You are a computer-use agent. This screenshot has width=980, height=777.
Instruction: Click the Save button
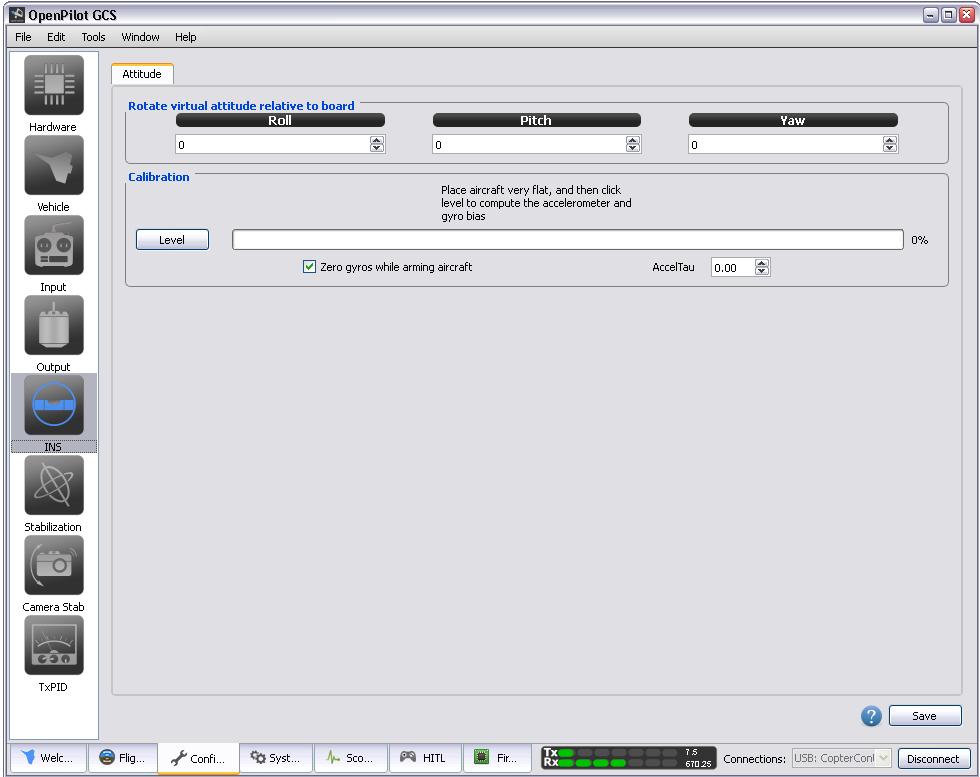[925, 716]
